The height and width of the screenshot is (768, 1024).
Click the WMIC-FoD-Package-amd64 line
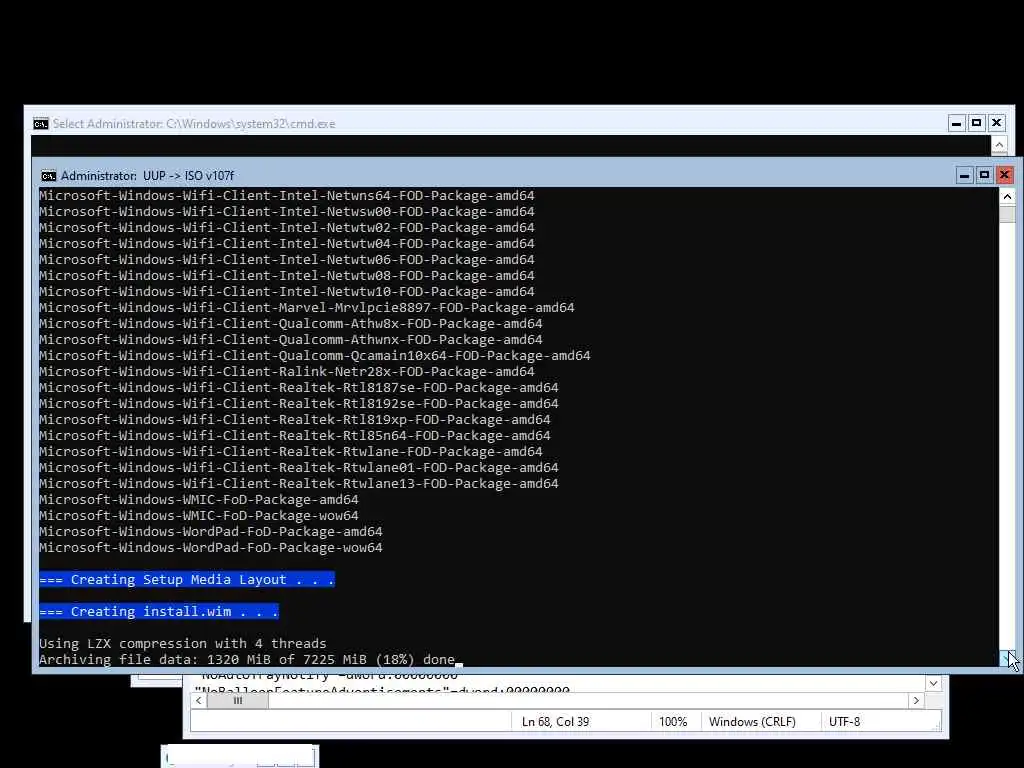click(199, 500)
